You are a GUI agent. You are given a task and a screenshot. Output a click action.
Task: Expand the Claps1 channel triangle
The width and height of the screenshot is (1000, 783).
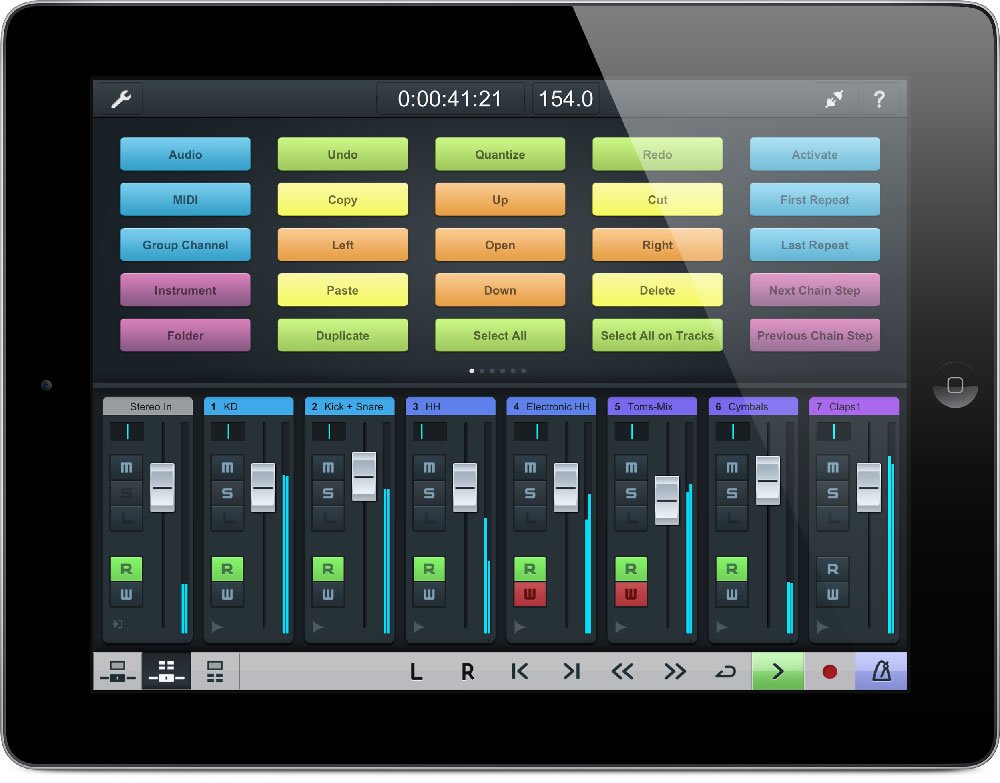pos(823,627)
